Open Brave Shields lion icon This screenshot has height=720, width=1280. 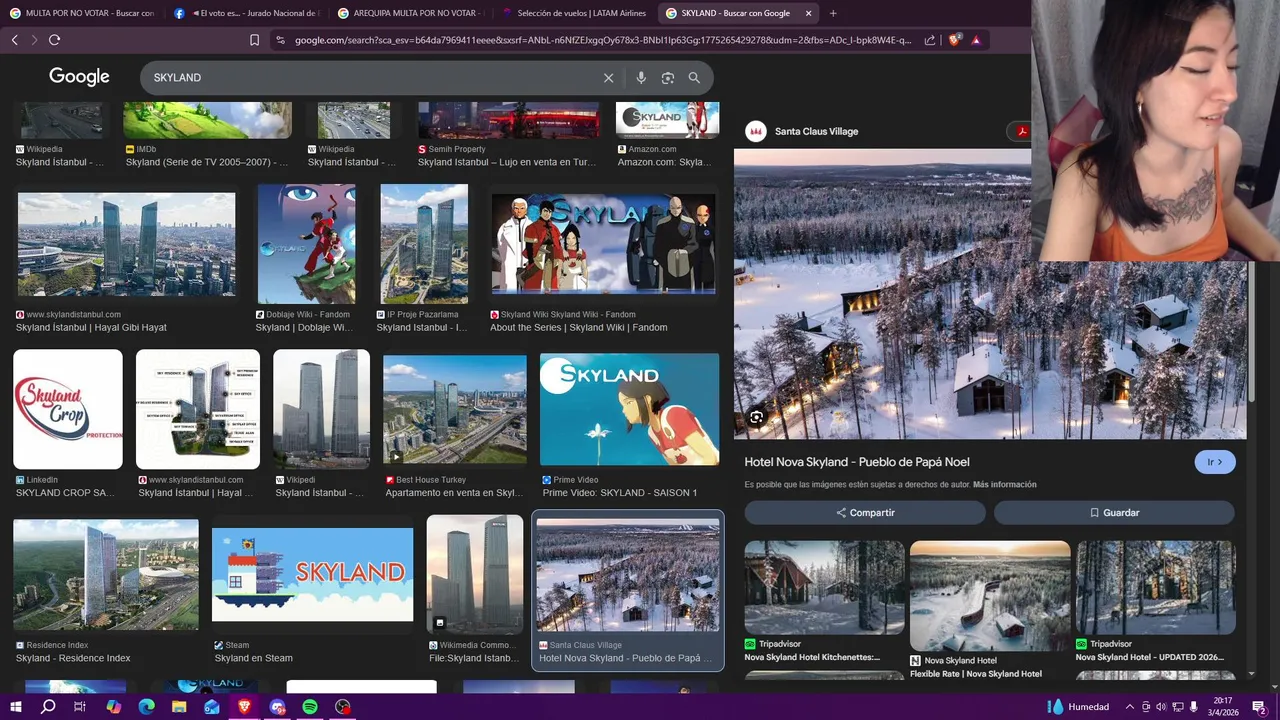pos(954,40)
